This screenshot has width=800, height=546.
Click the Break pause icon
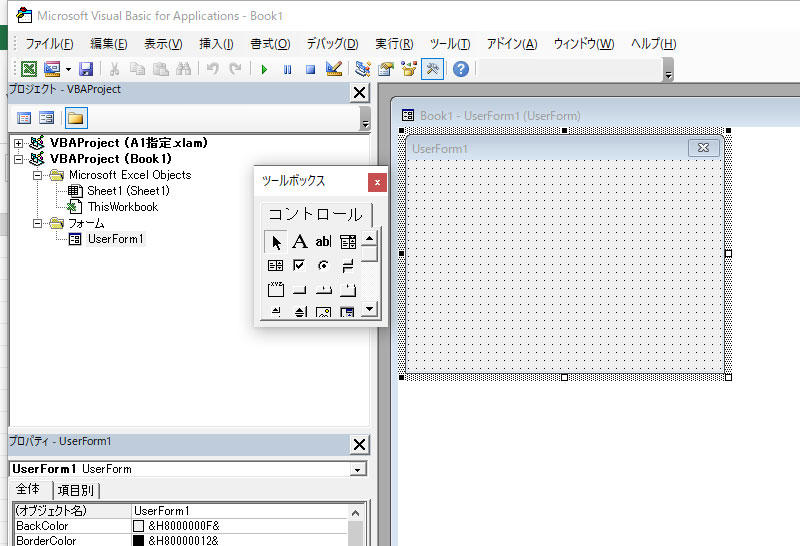[x=287, y=69]
